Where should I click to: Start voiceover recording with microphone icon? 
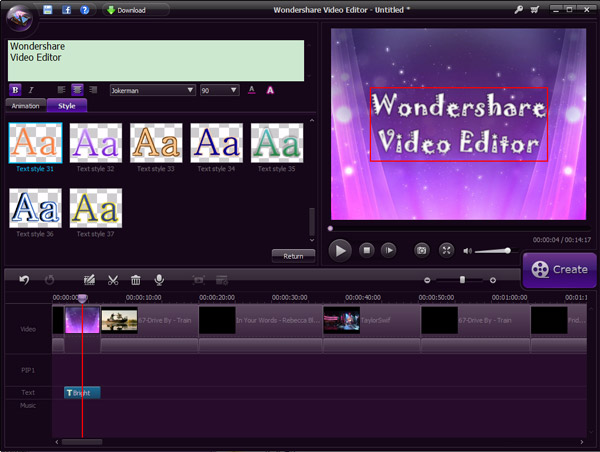[159, 280]
